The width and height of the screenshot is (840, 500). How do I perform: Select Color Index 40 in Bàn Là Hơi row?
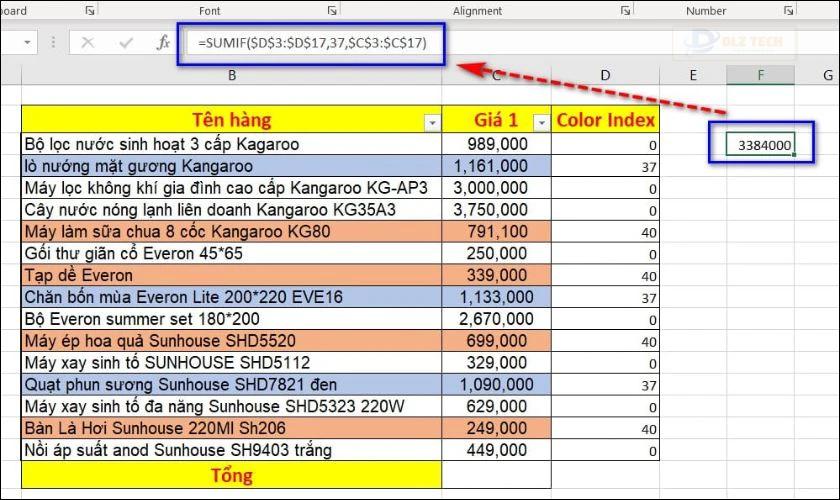[x=605, y=428]
